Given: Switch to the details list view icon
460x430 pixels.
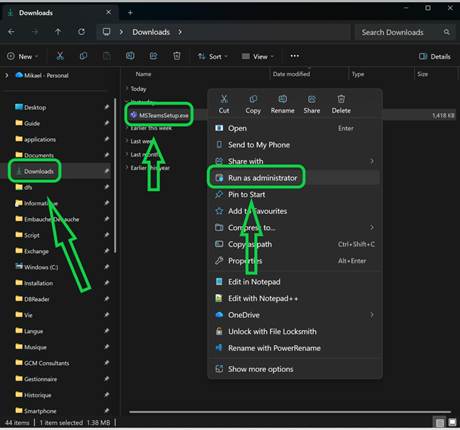Looking at the screenshot, I should 440,423.
